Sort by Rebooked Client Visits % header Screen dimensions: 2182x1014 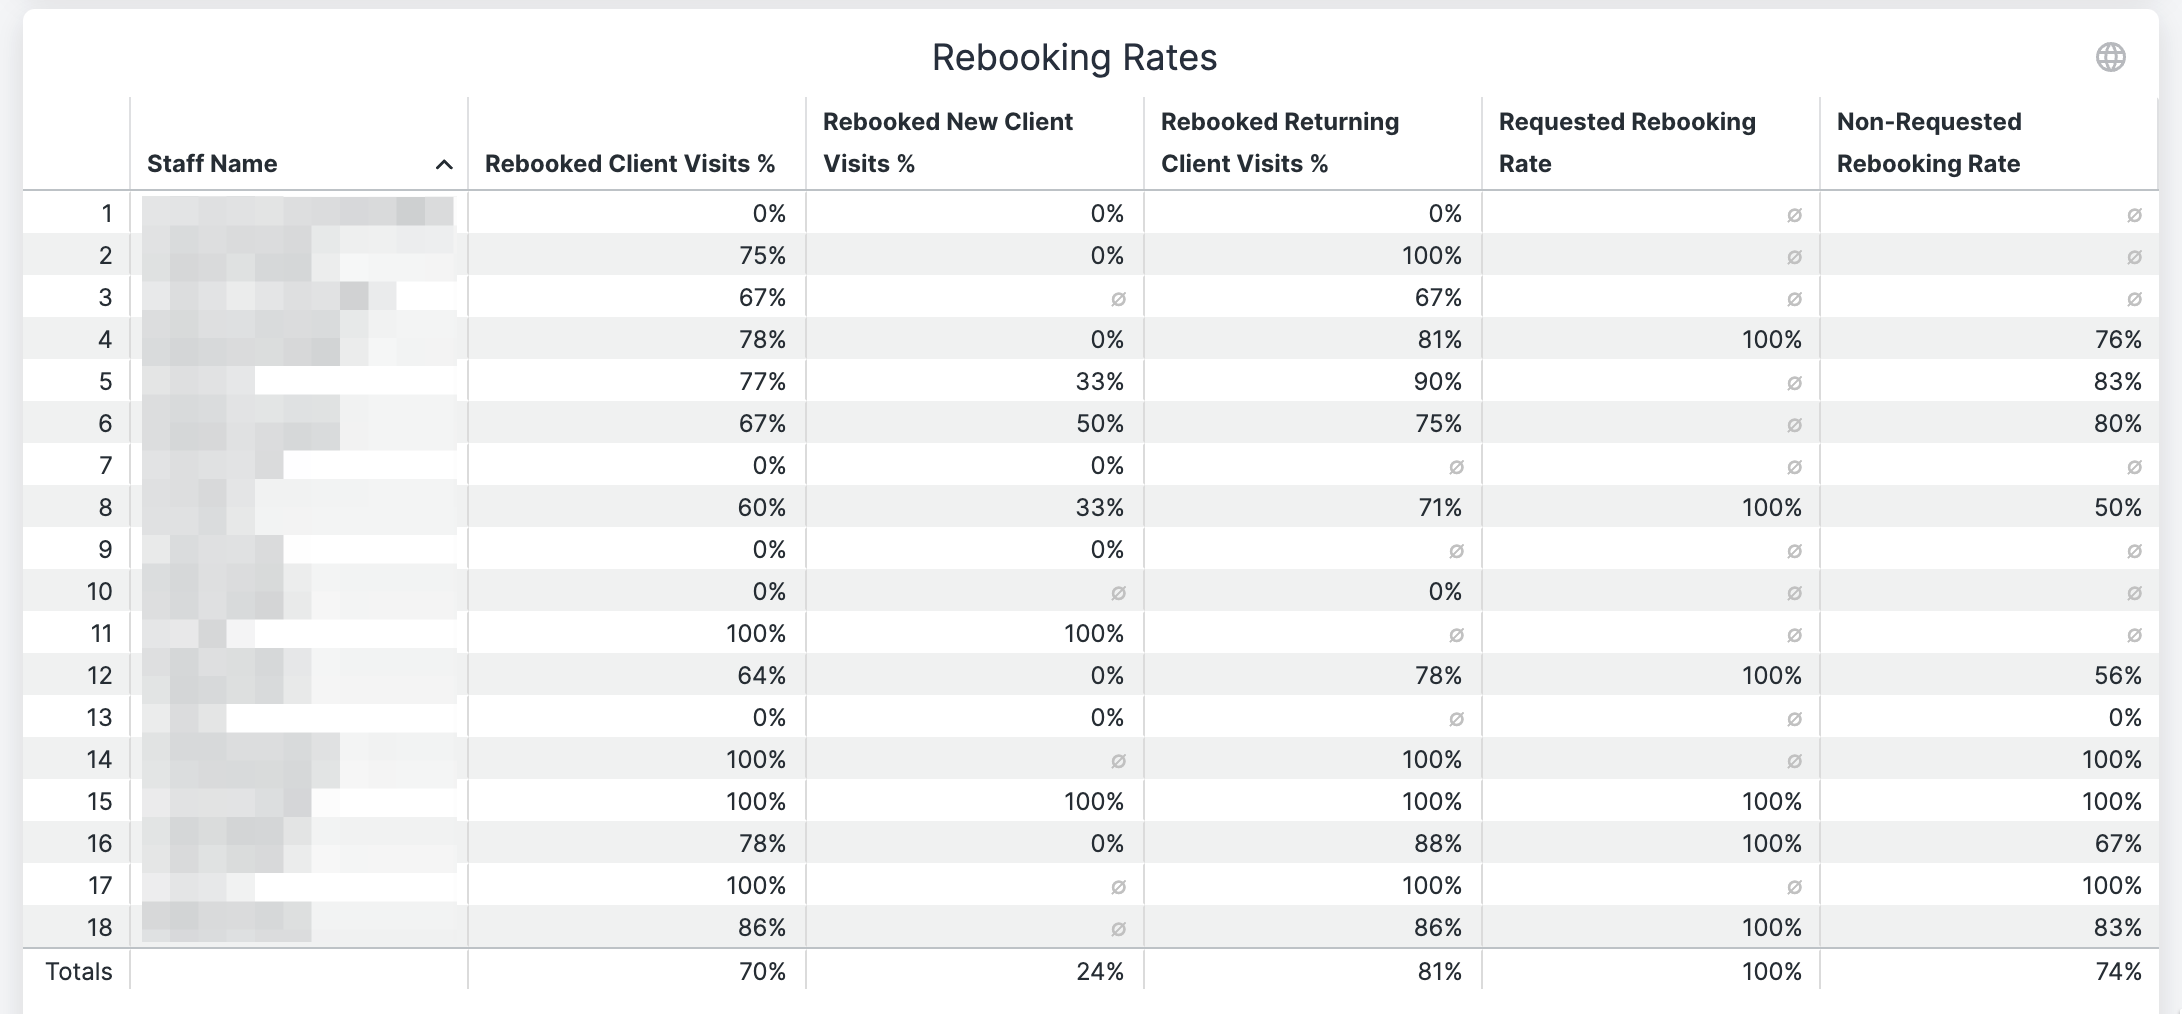coord(630,164)
